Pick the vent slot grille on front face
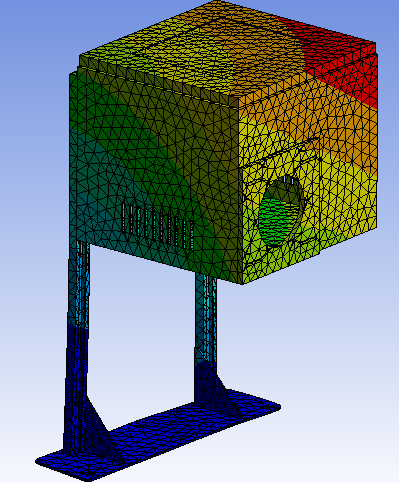The height and width of the screenshot is (483, 399). tap(157, 227)
